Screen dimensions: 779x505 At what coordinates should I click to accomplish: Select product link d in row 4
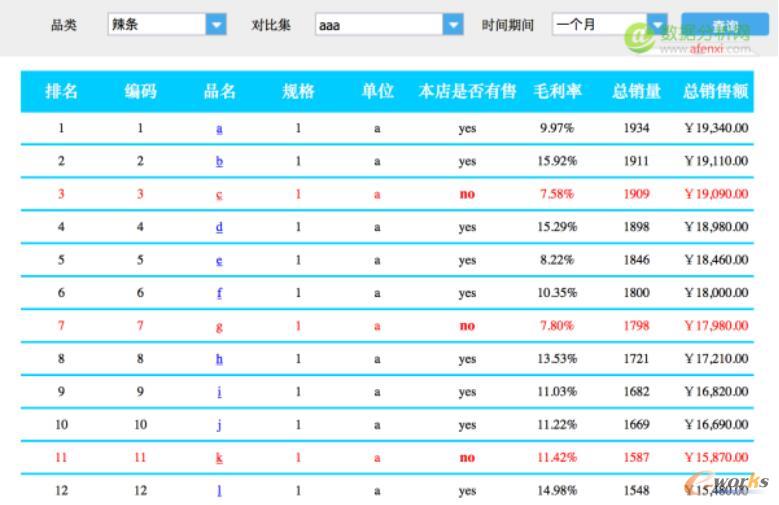click(x=219, y=227)
